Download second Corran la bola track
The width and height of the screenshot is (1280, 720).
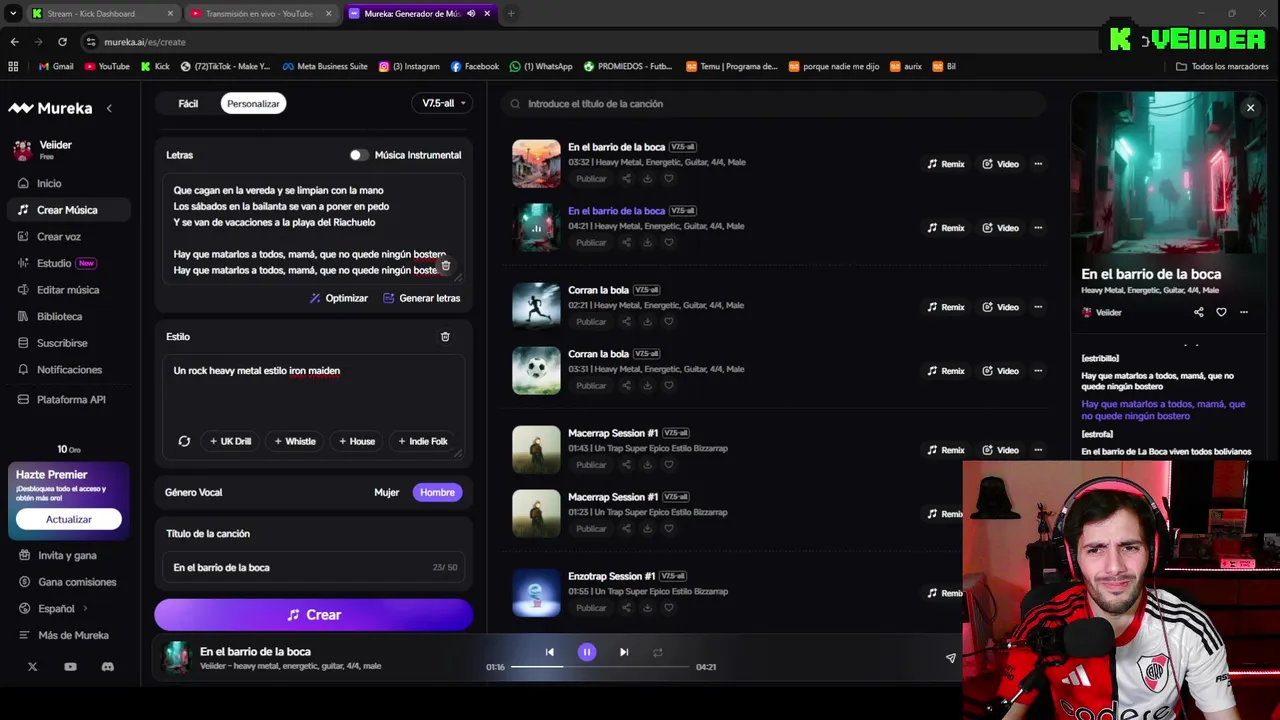click(x=647, y=386)
